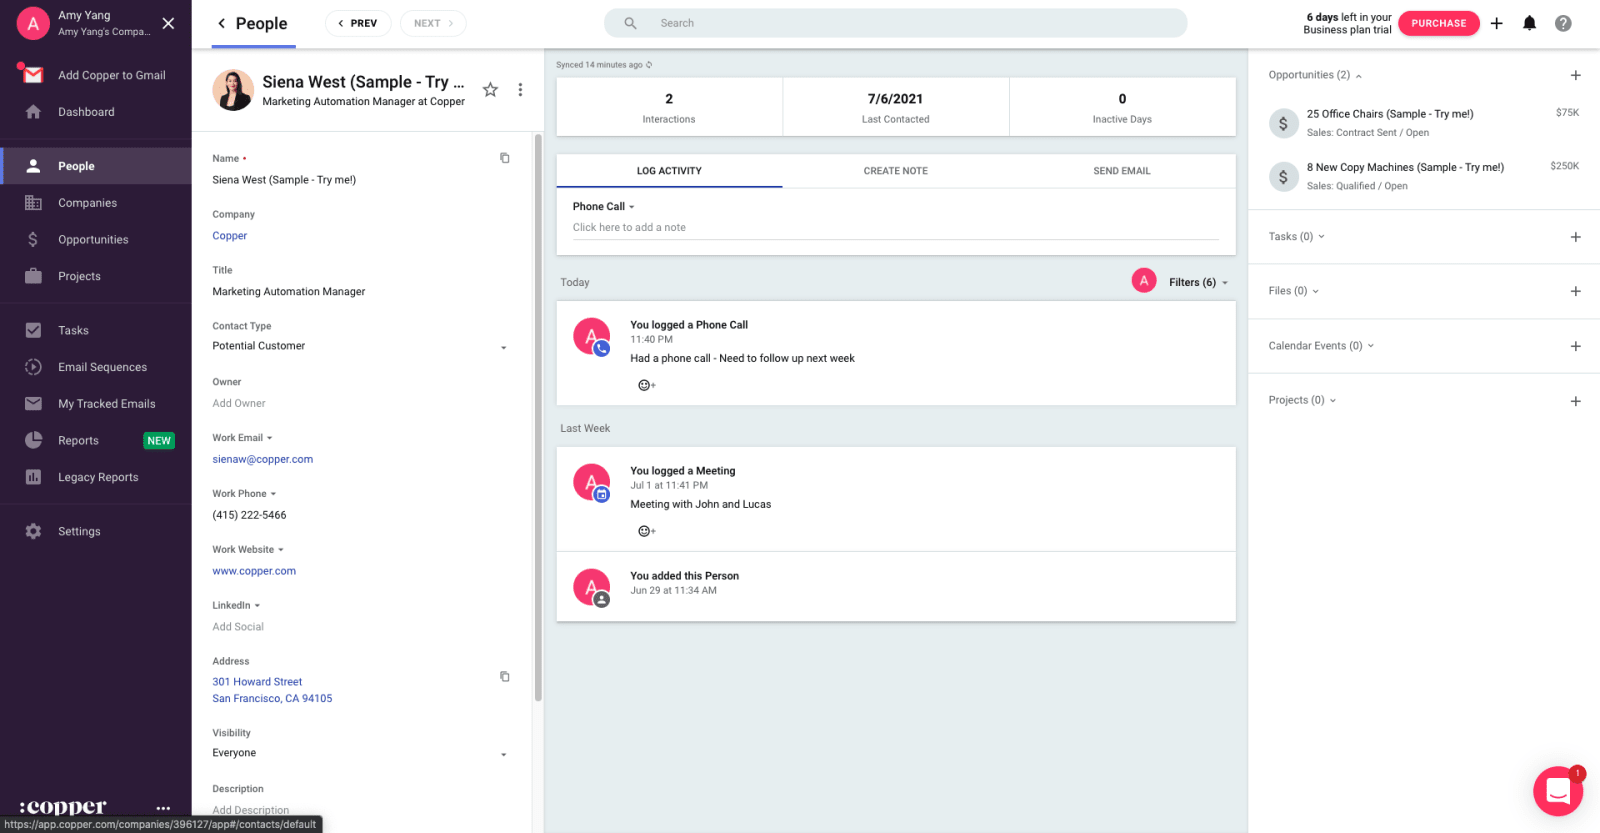
Task: Click the note field 'Click here to add a note'
Action: click(896, 228)
